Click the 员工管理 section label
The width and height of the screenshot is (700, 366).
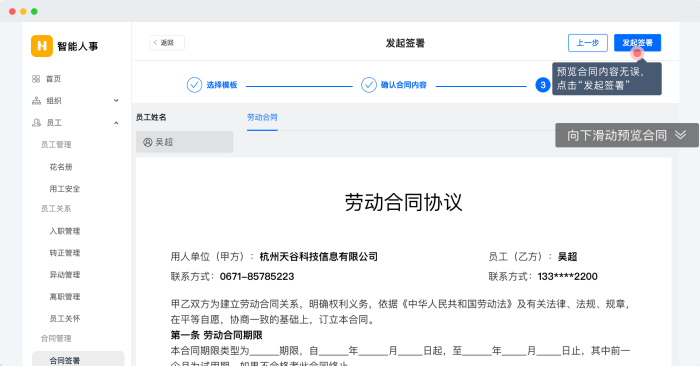click(x=56, y=145)
